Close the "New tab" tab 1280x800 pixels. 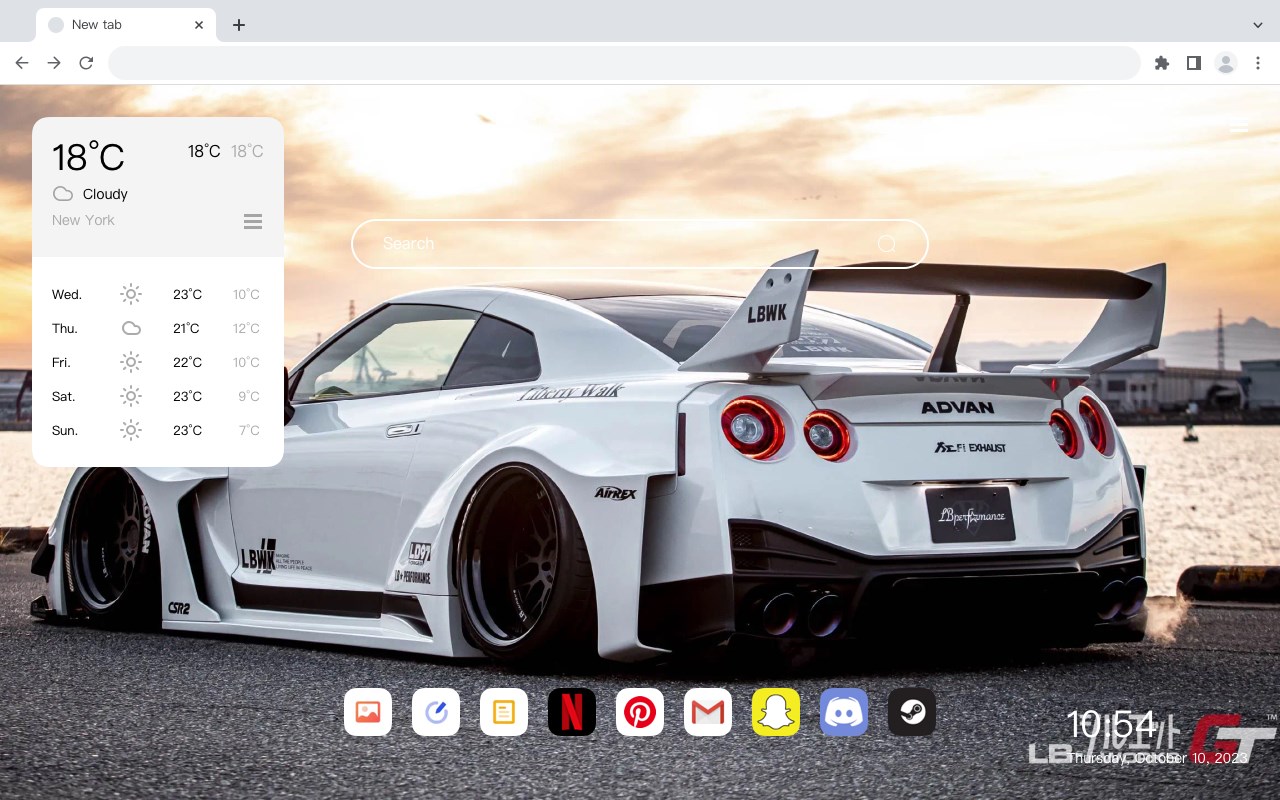(199, 25)
